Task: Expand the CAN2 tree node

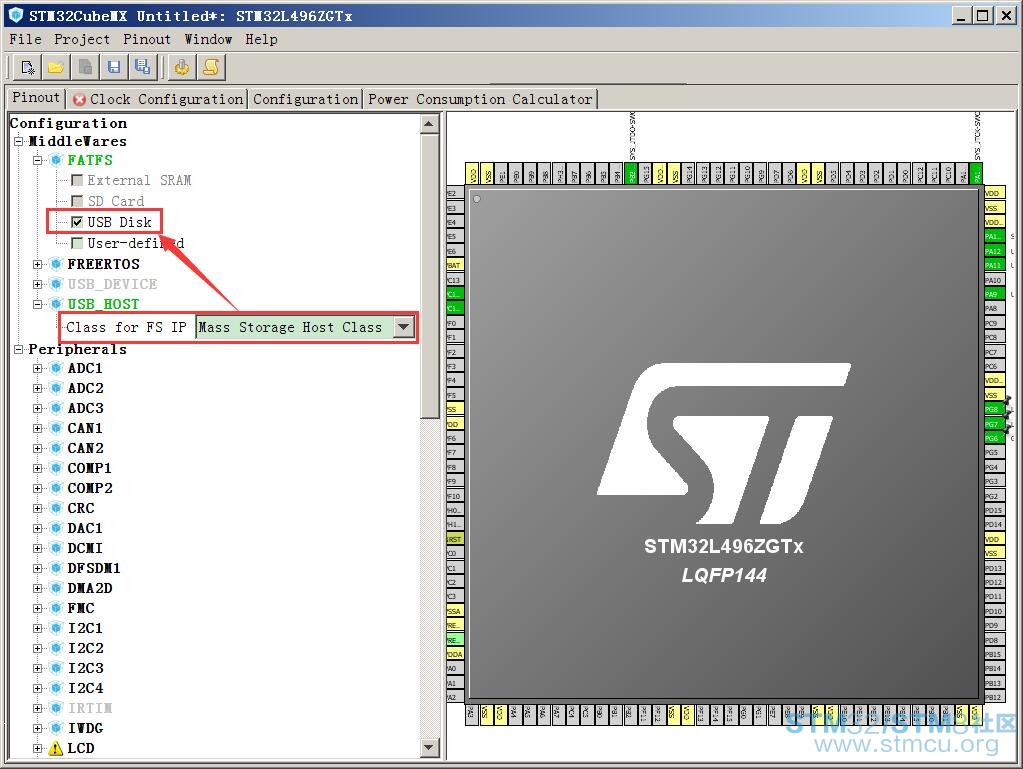Action: [x=38, y=448]
